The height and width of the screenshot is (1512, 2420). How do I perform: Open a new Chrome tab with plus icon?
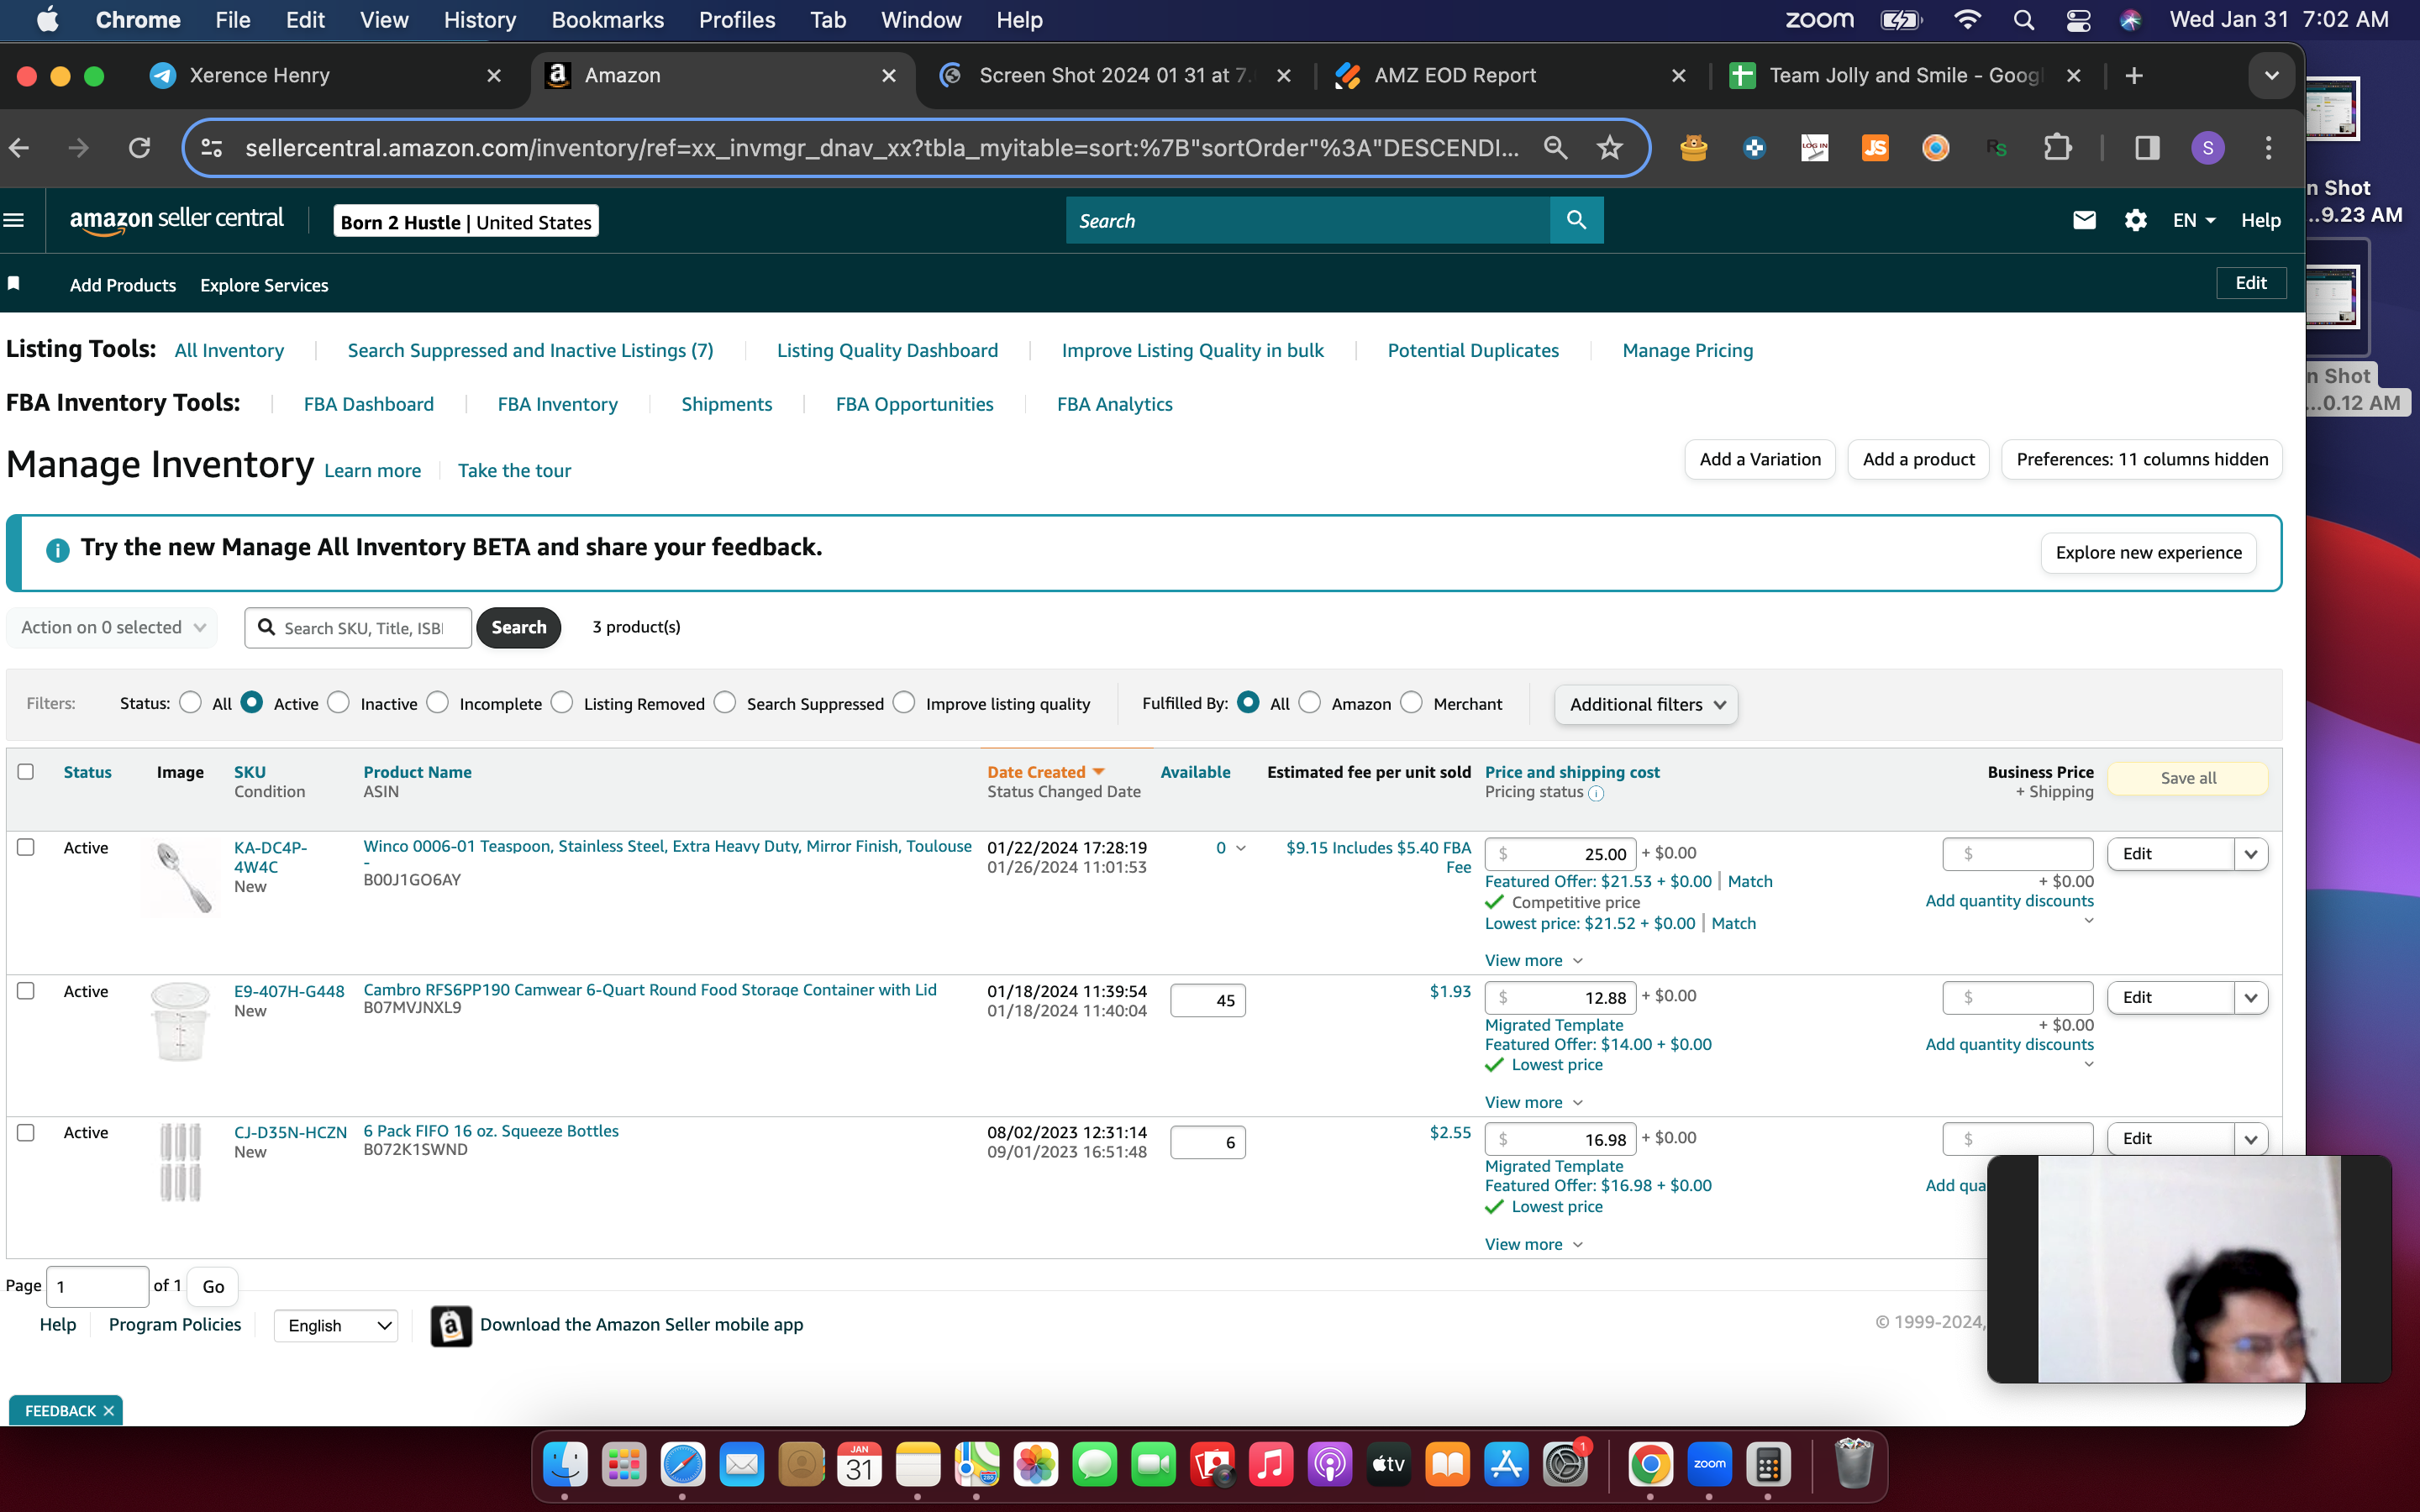tap(2133, 76)
